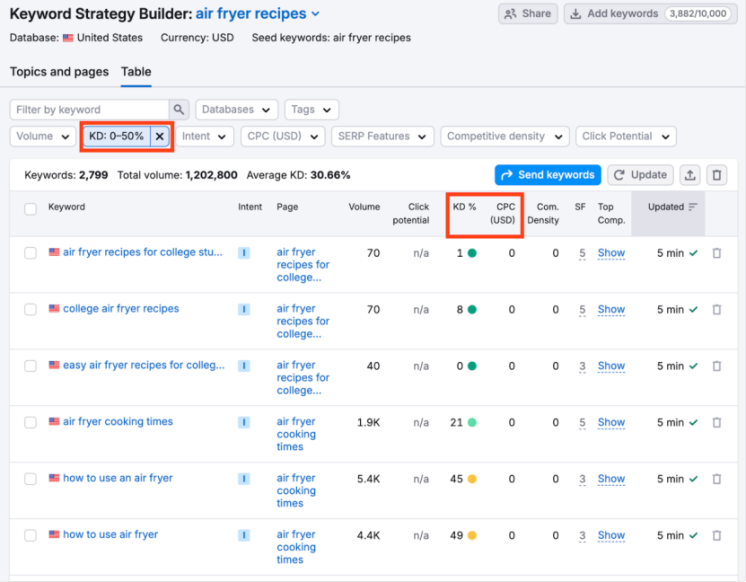Check the 'college air fryer recipes' checkbox
746x582 pixels.
click(31, 310)
